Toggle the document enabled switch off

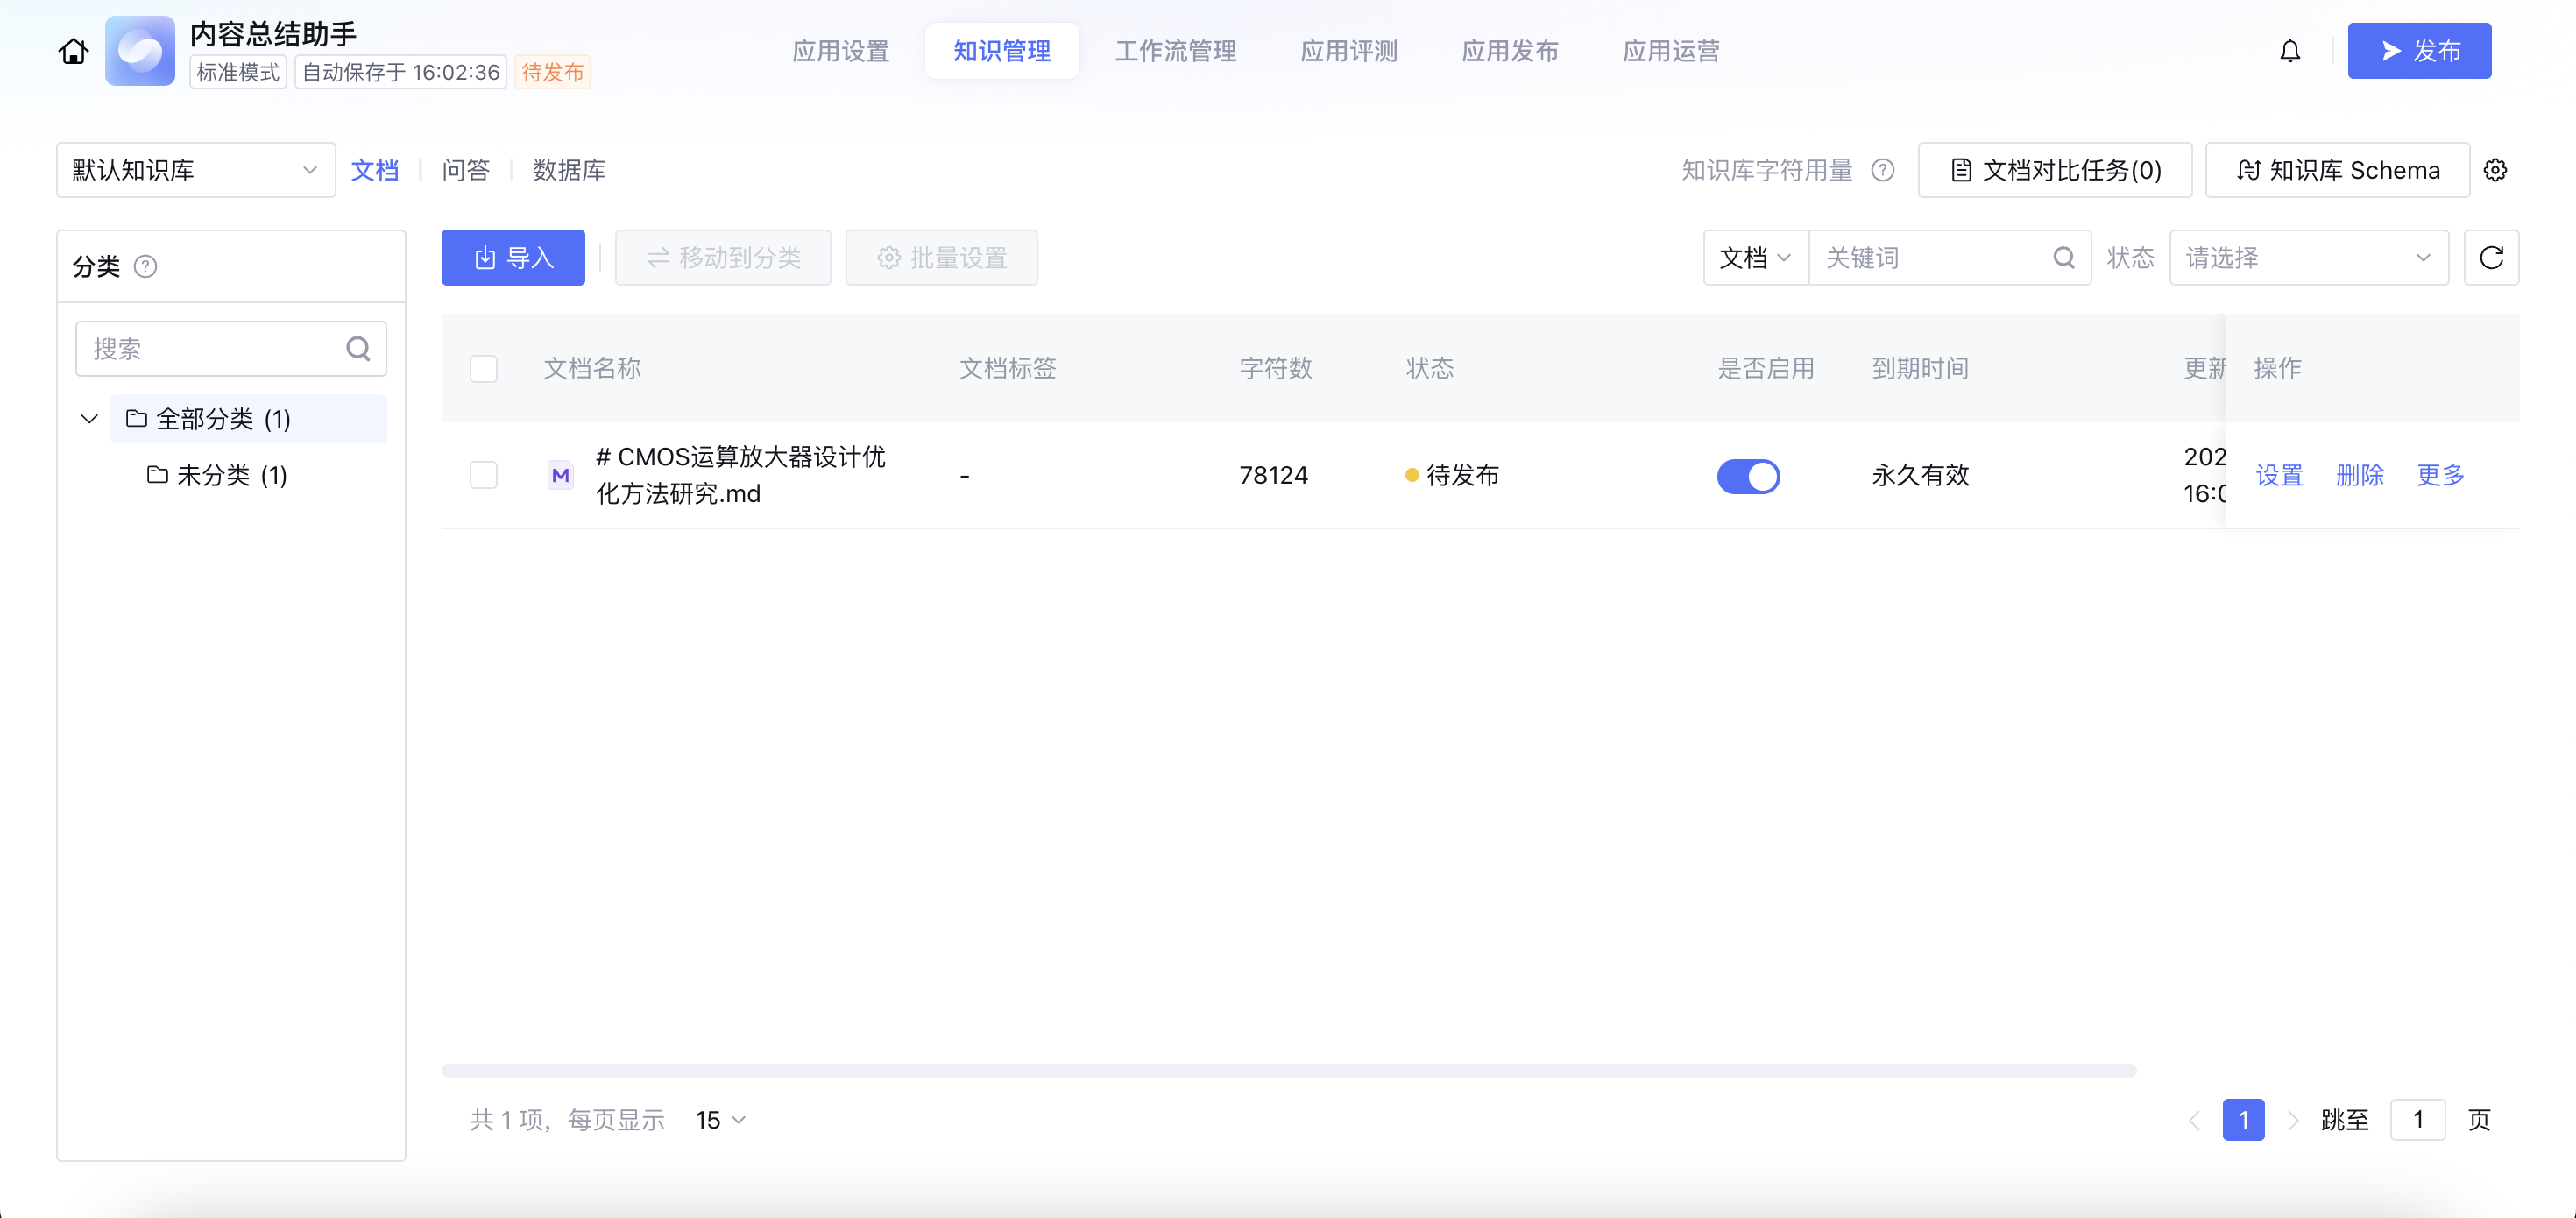[1748, 476]
